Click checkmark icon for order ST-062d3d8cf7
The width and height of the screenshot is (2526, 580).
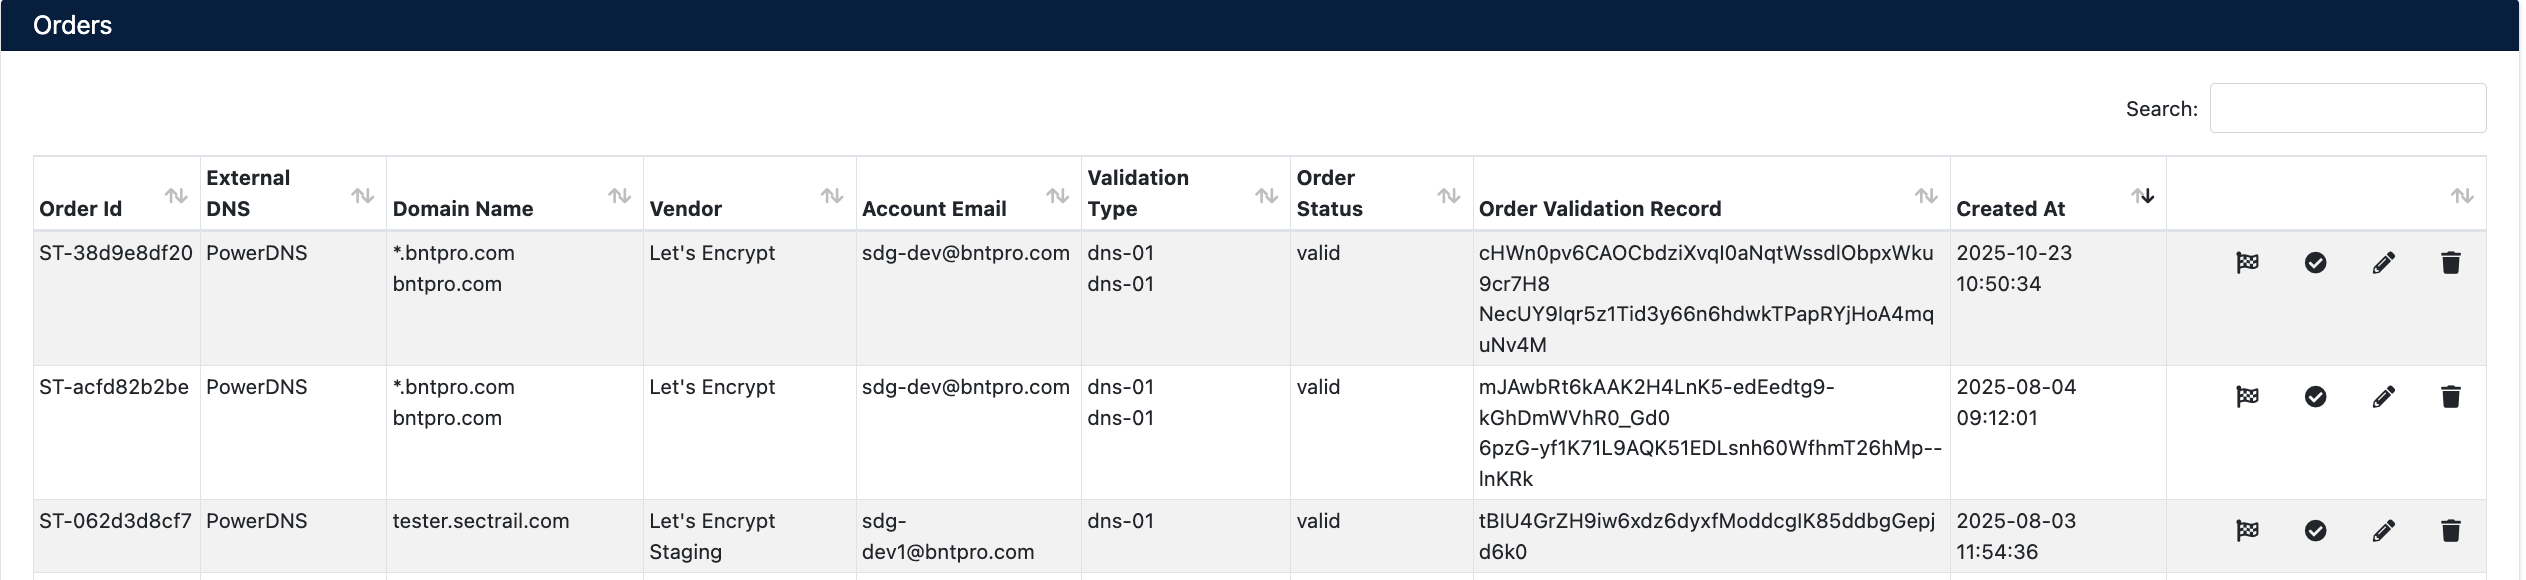[2315, 531]
